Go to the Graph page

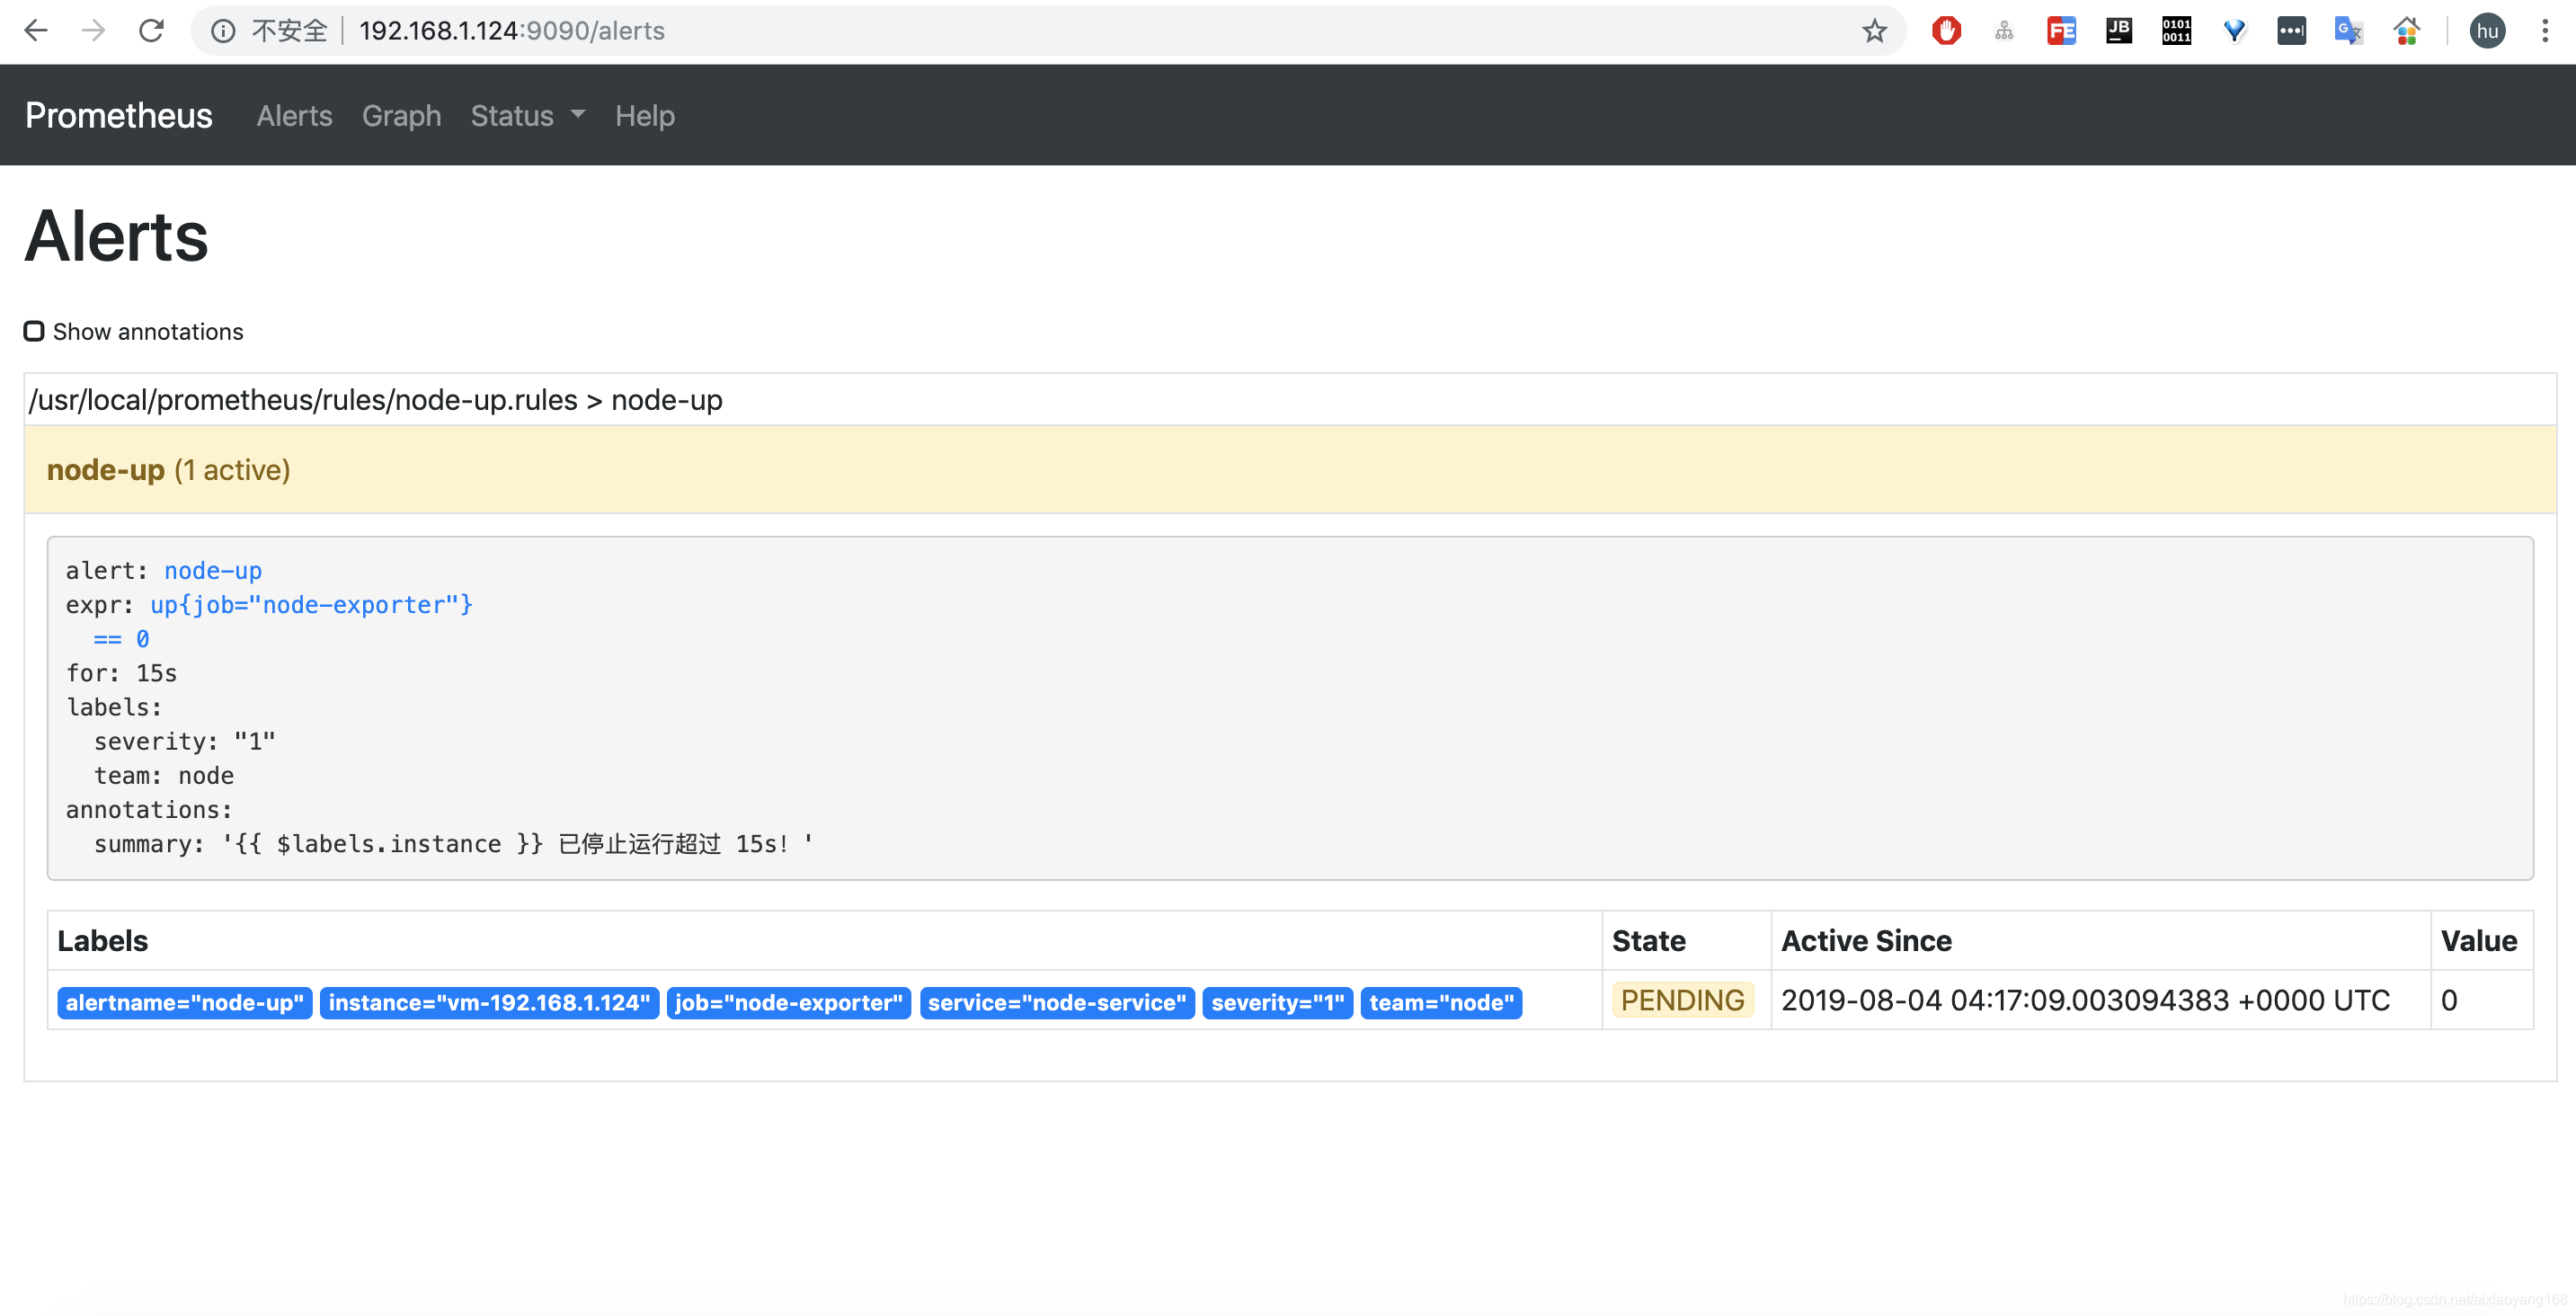(x=401, y=116)
